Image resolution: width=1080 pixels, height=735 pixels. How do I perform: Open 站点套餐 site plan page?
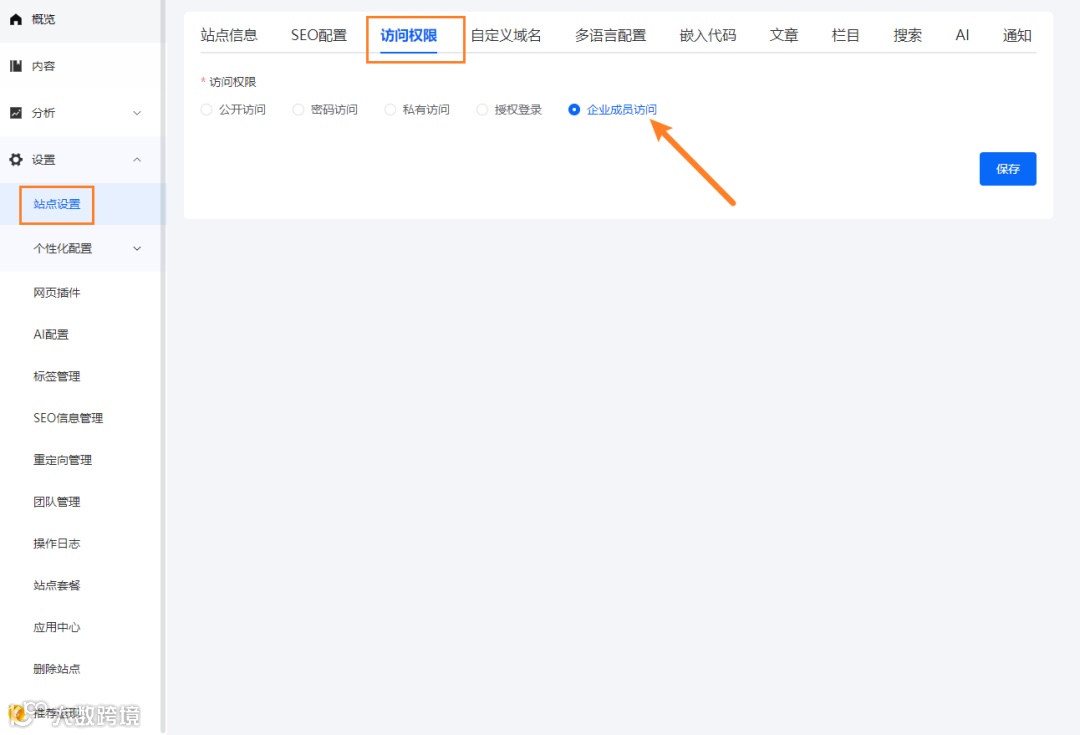pyautogui.click(x=57, y=585)
